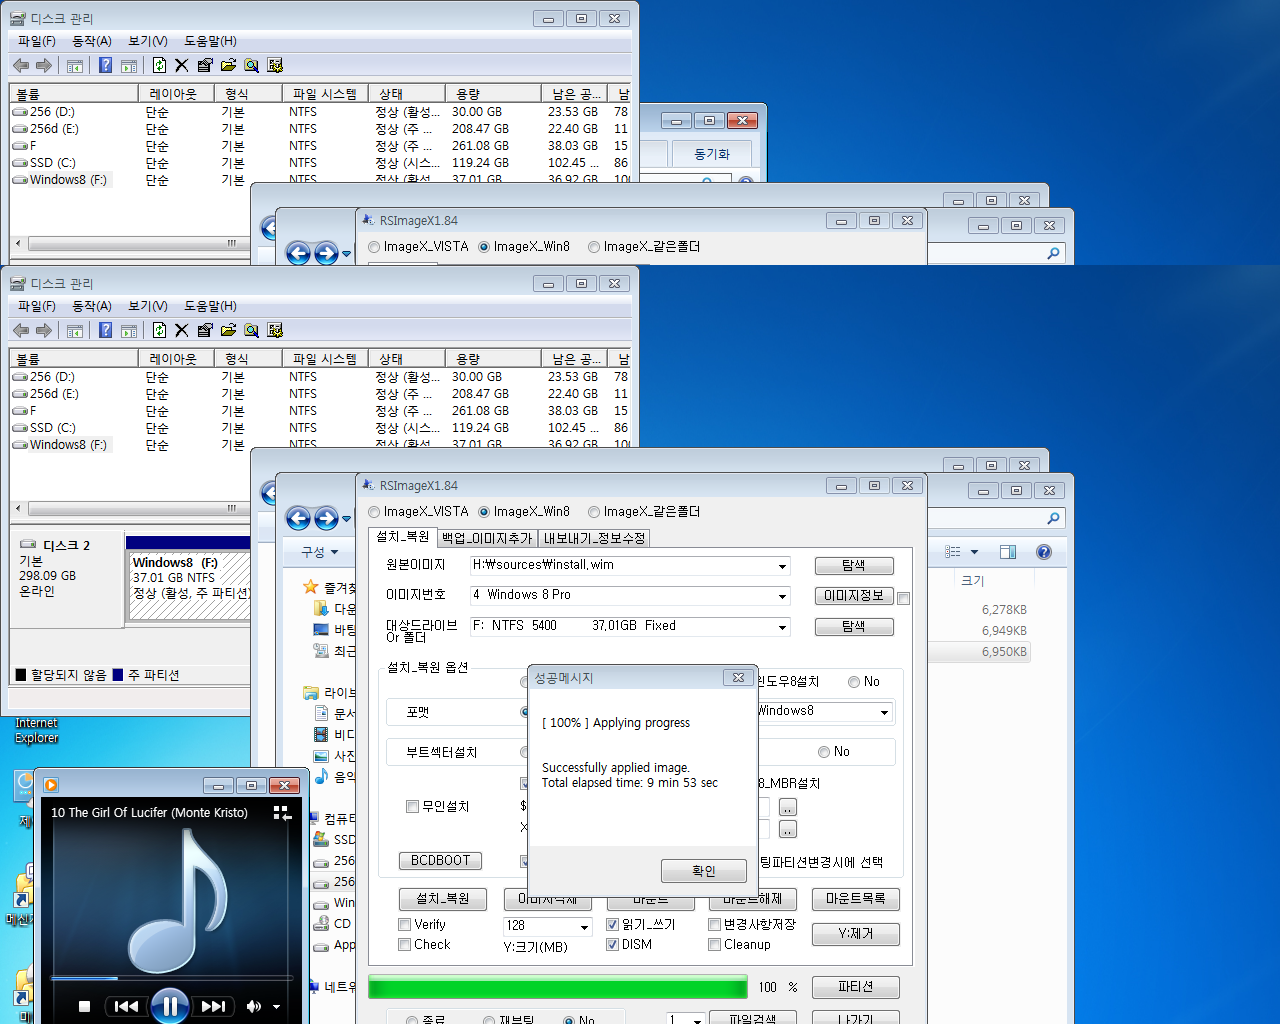Viewport: 1280px width, 1024px height.
Task: Click 탐색 button beside 원본이미지
Action: pos(854,566)
